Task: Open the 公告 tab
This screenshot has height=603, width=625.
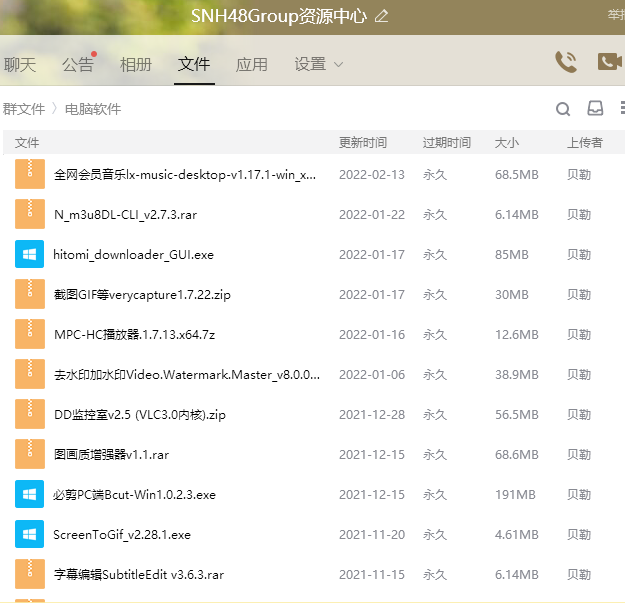Action: pos(78,65)
